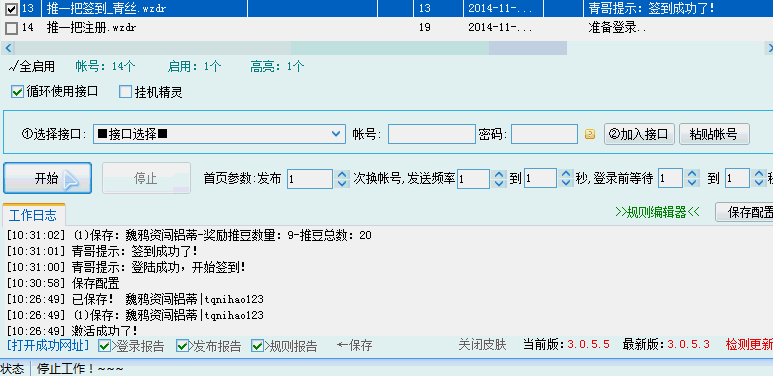Viewport: 773px width, 376px height.
Task: Click the 高亮: 1个 counter text
Action: [277, 67]
